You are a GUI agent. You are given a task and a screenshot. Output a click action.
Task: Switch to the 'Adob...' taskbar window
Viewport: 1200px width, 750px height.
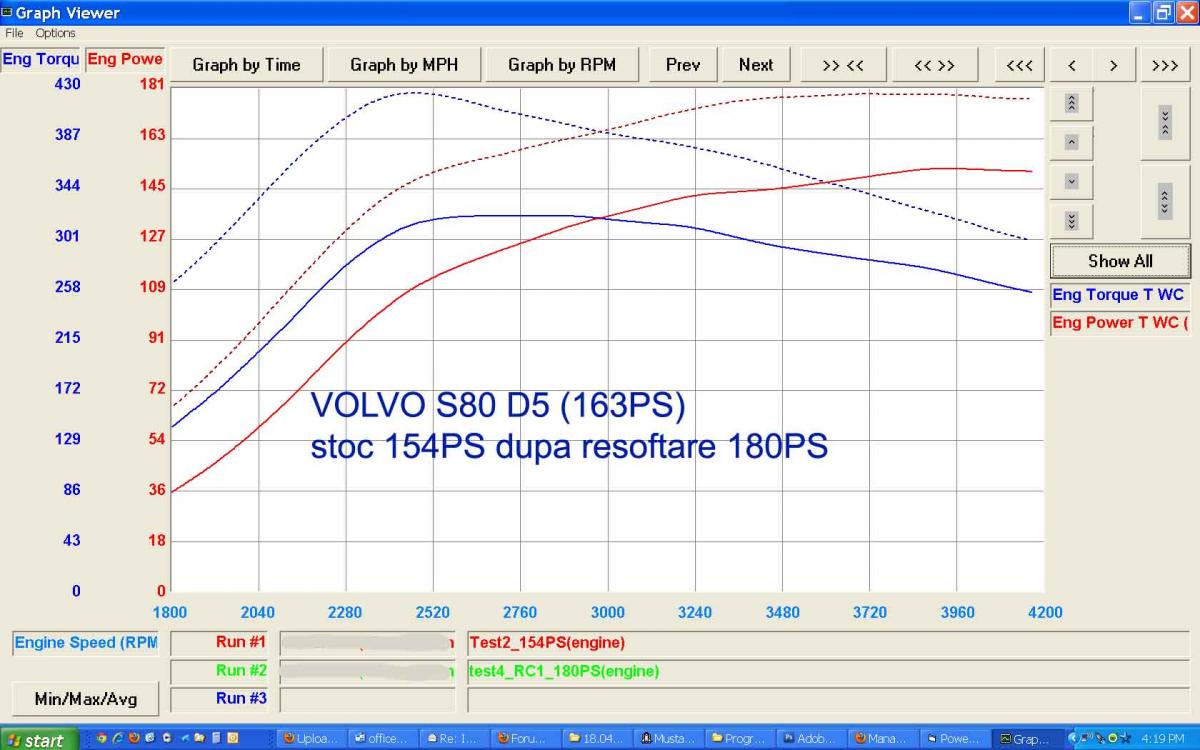(811, 739)
